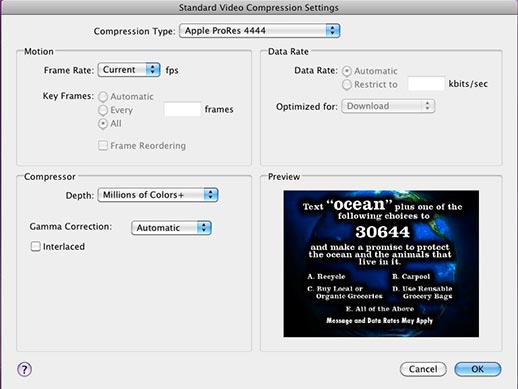Confirm settings with the OK button
This screenshot has height=389, width=518.
(x=478, y=369)
